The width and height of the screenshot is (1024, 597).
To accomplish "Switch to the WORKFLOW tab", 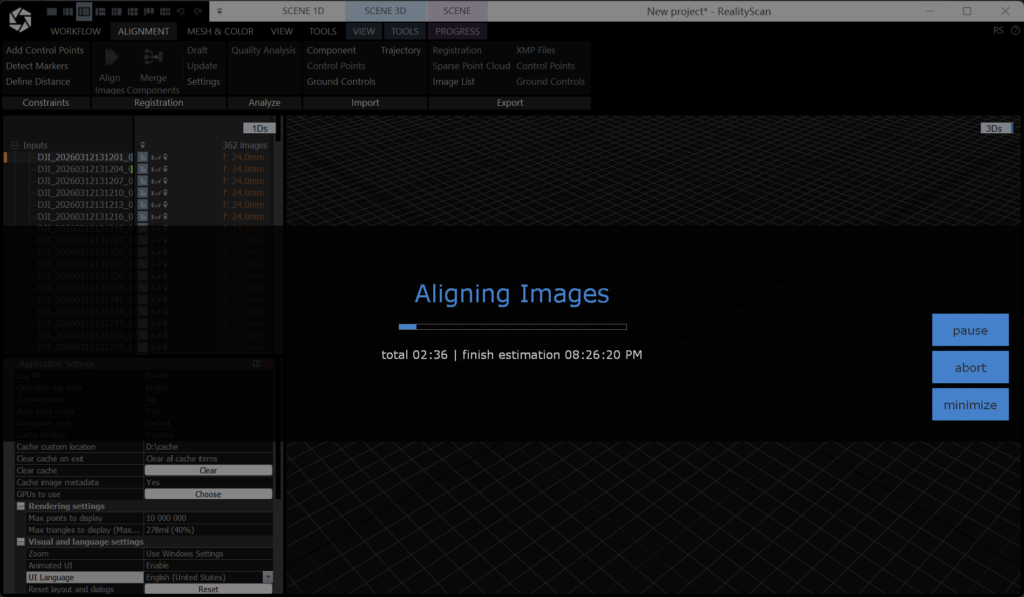I will point(76,31).
